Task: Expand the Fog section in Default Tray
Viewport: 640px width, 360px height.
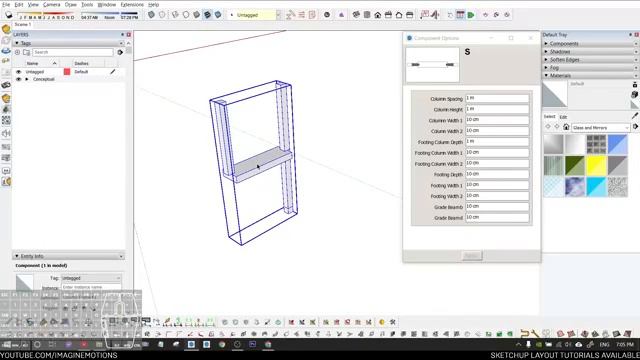Action: coord(590,68)
